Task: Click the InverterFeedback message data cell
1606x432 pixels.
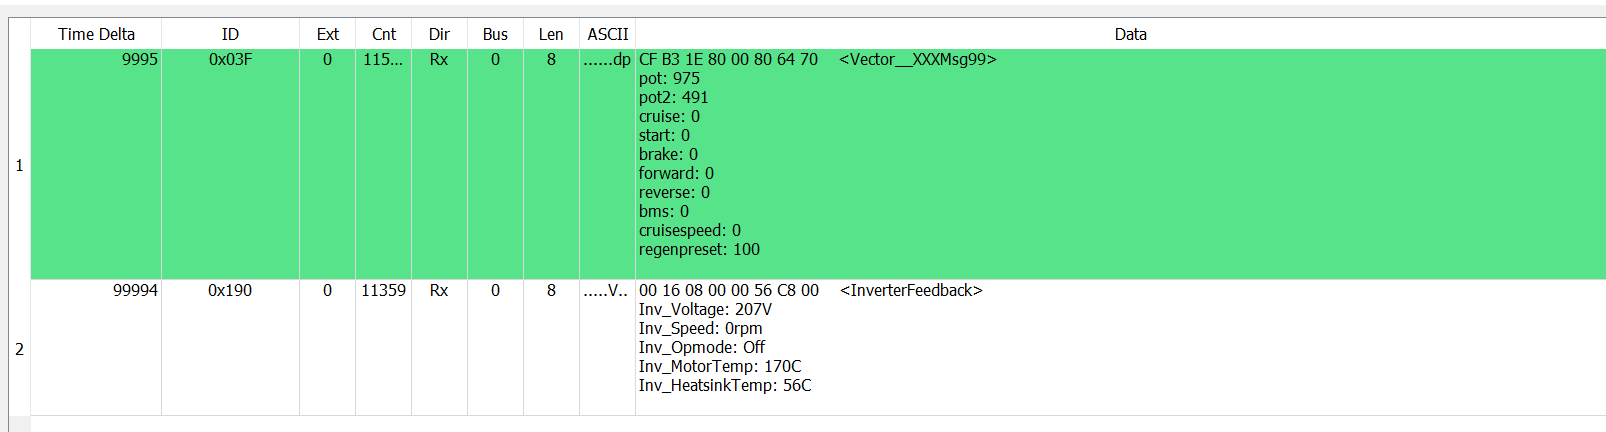Action: tap(910, 291)
